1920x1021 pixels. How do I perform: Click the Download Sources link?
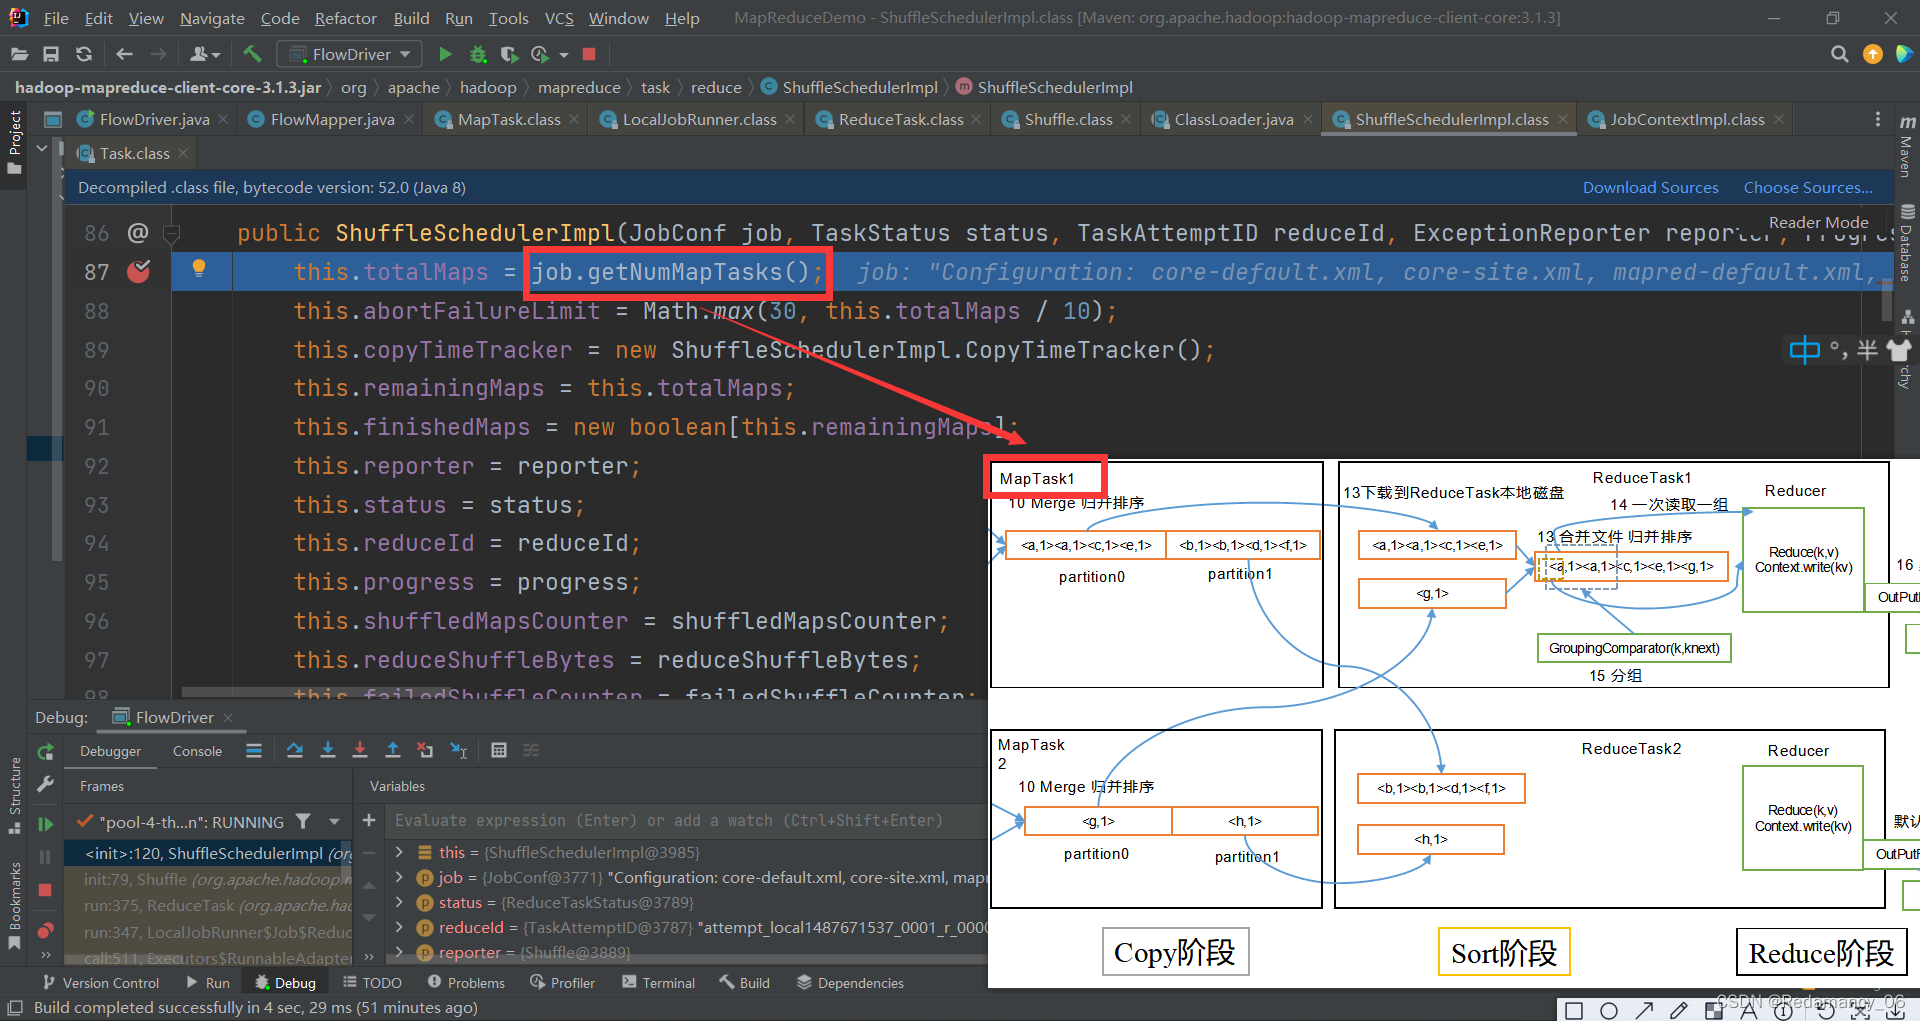pos(1650,188)
